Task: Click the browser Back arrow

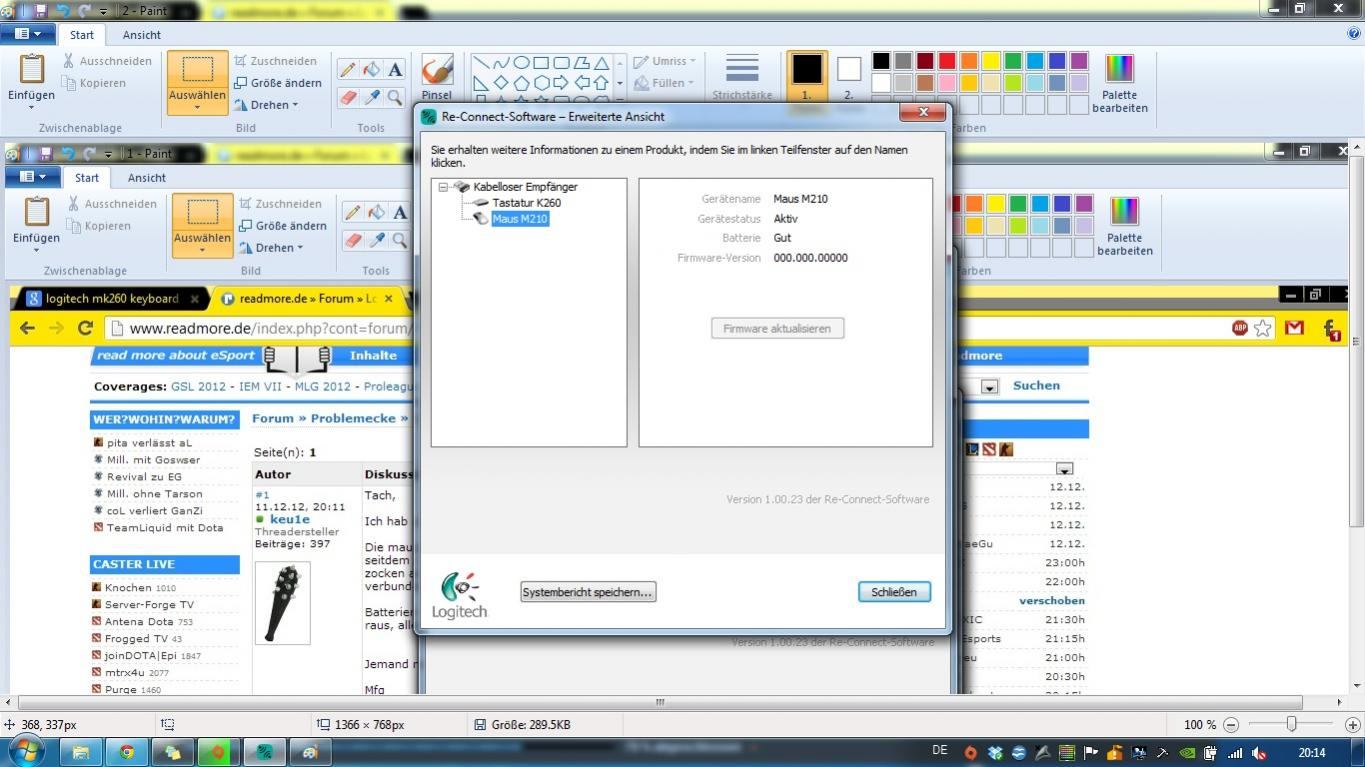Action: [27, 328]
